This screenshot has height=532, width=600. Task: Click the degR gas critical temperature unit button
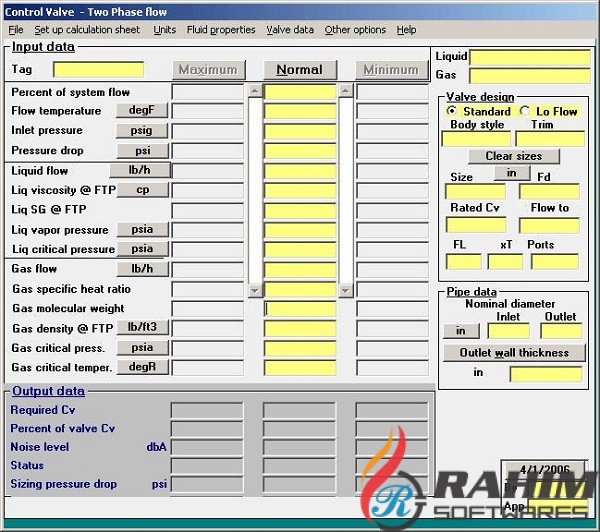142,367
